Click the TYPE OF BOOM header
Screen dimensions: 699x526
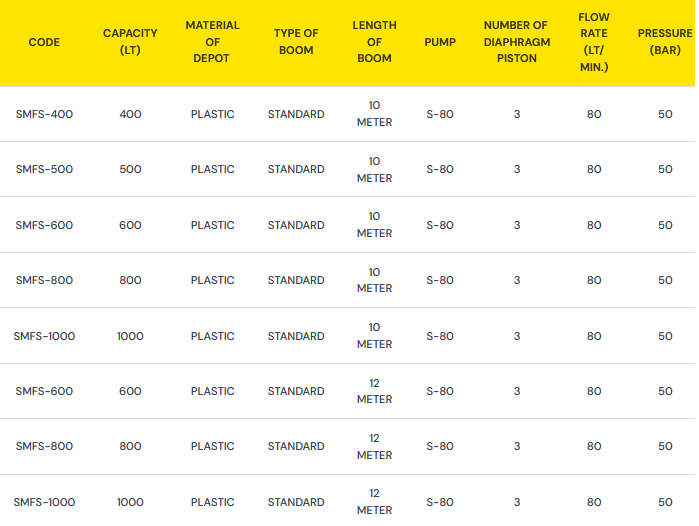click(x=296, y=42)
